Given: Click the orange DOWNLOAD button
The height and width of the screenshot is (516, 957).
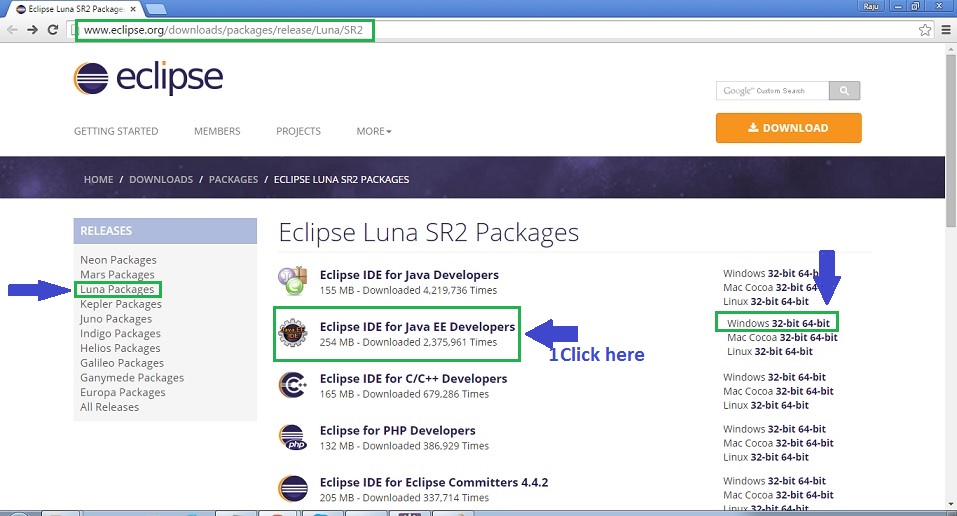Looking at the screenshot, I should point(789,128).
